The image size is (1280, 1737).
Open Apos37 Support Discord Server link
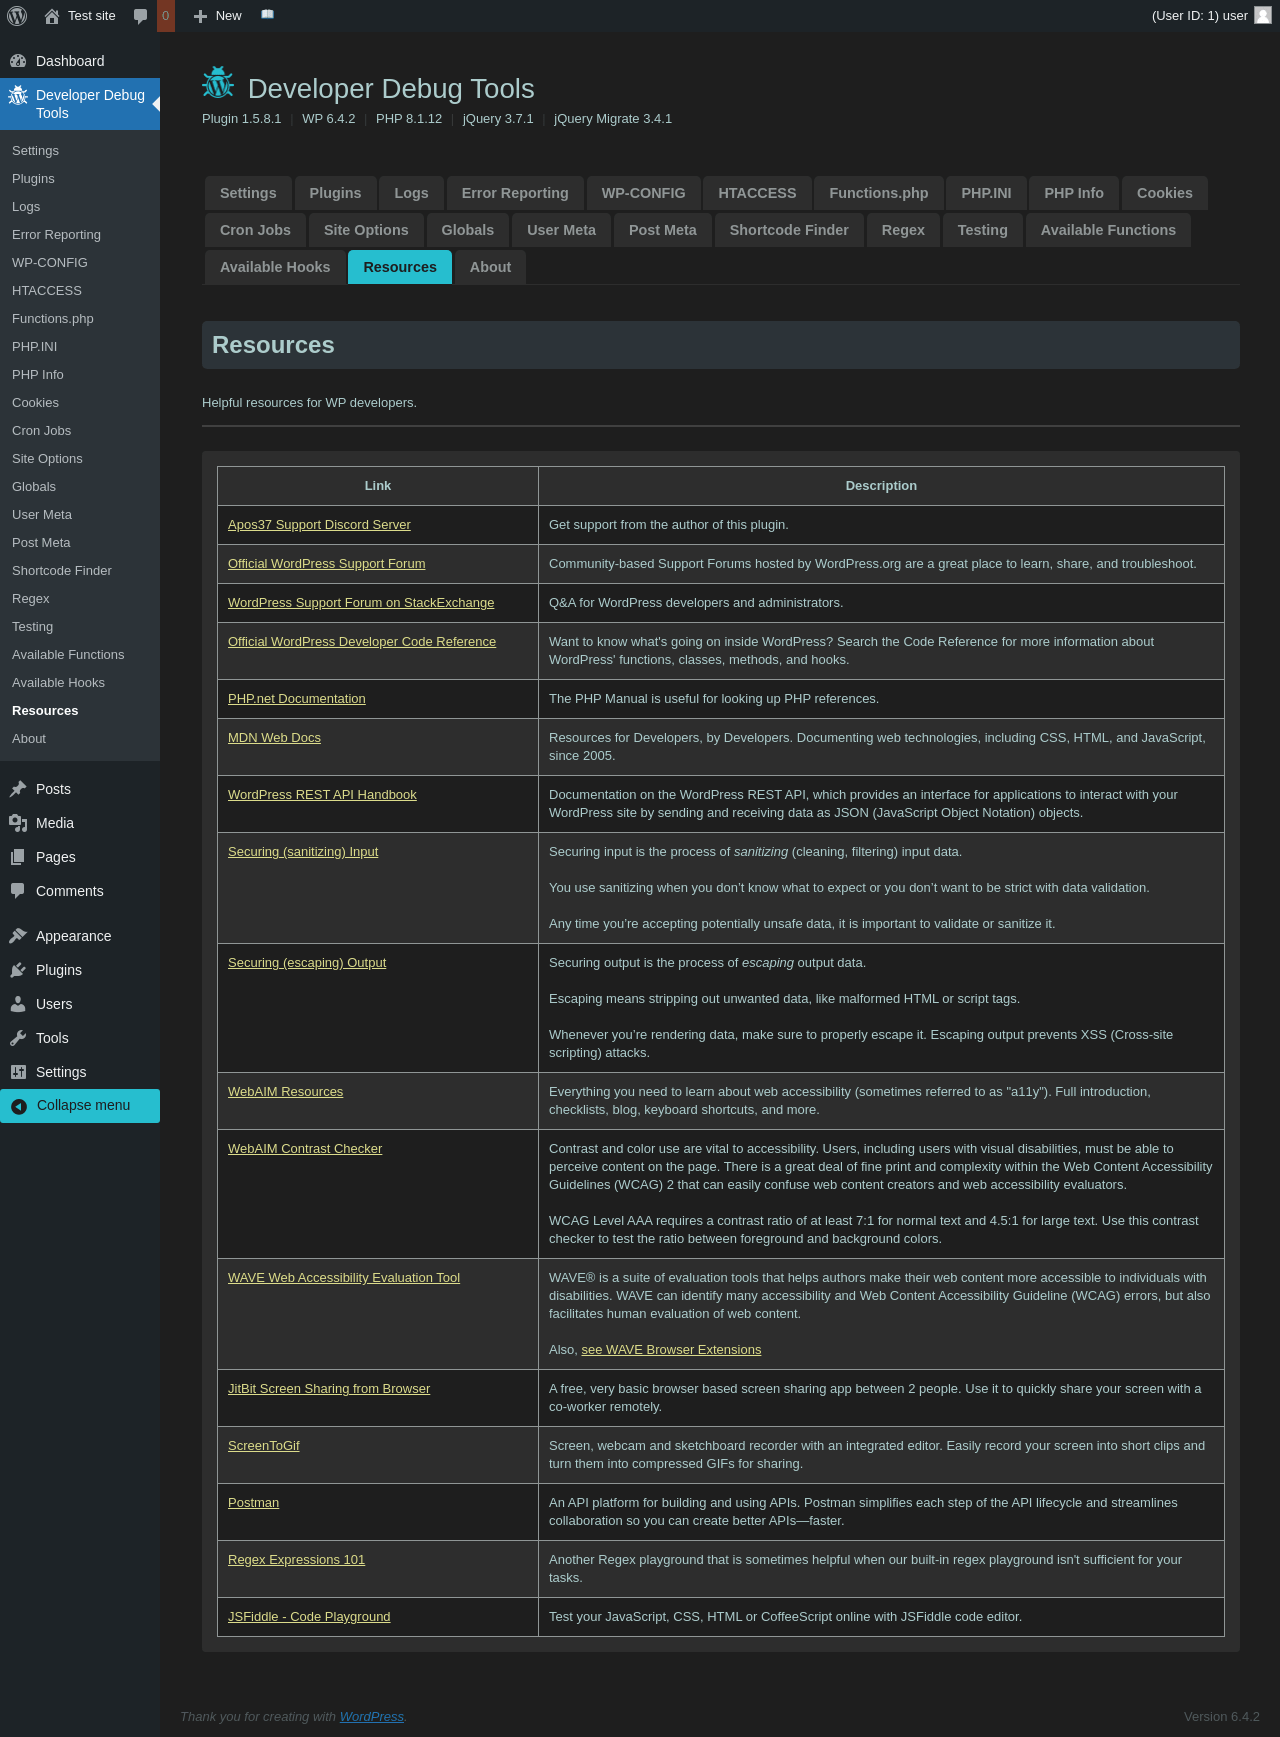pyautogui.click(x=319, y=525)
